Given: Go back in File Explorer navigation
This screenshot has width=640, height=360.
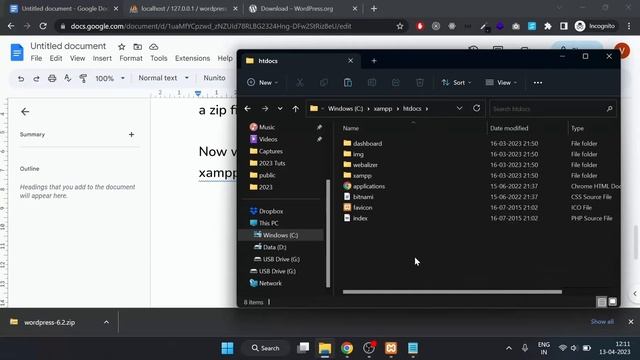Looking at the screenshot, I should point(248,109).
